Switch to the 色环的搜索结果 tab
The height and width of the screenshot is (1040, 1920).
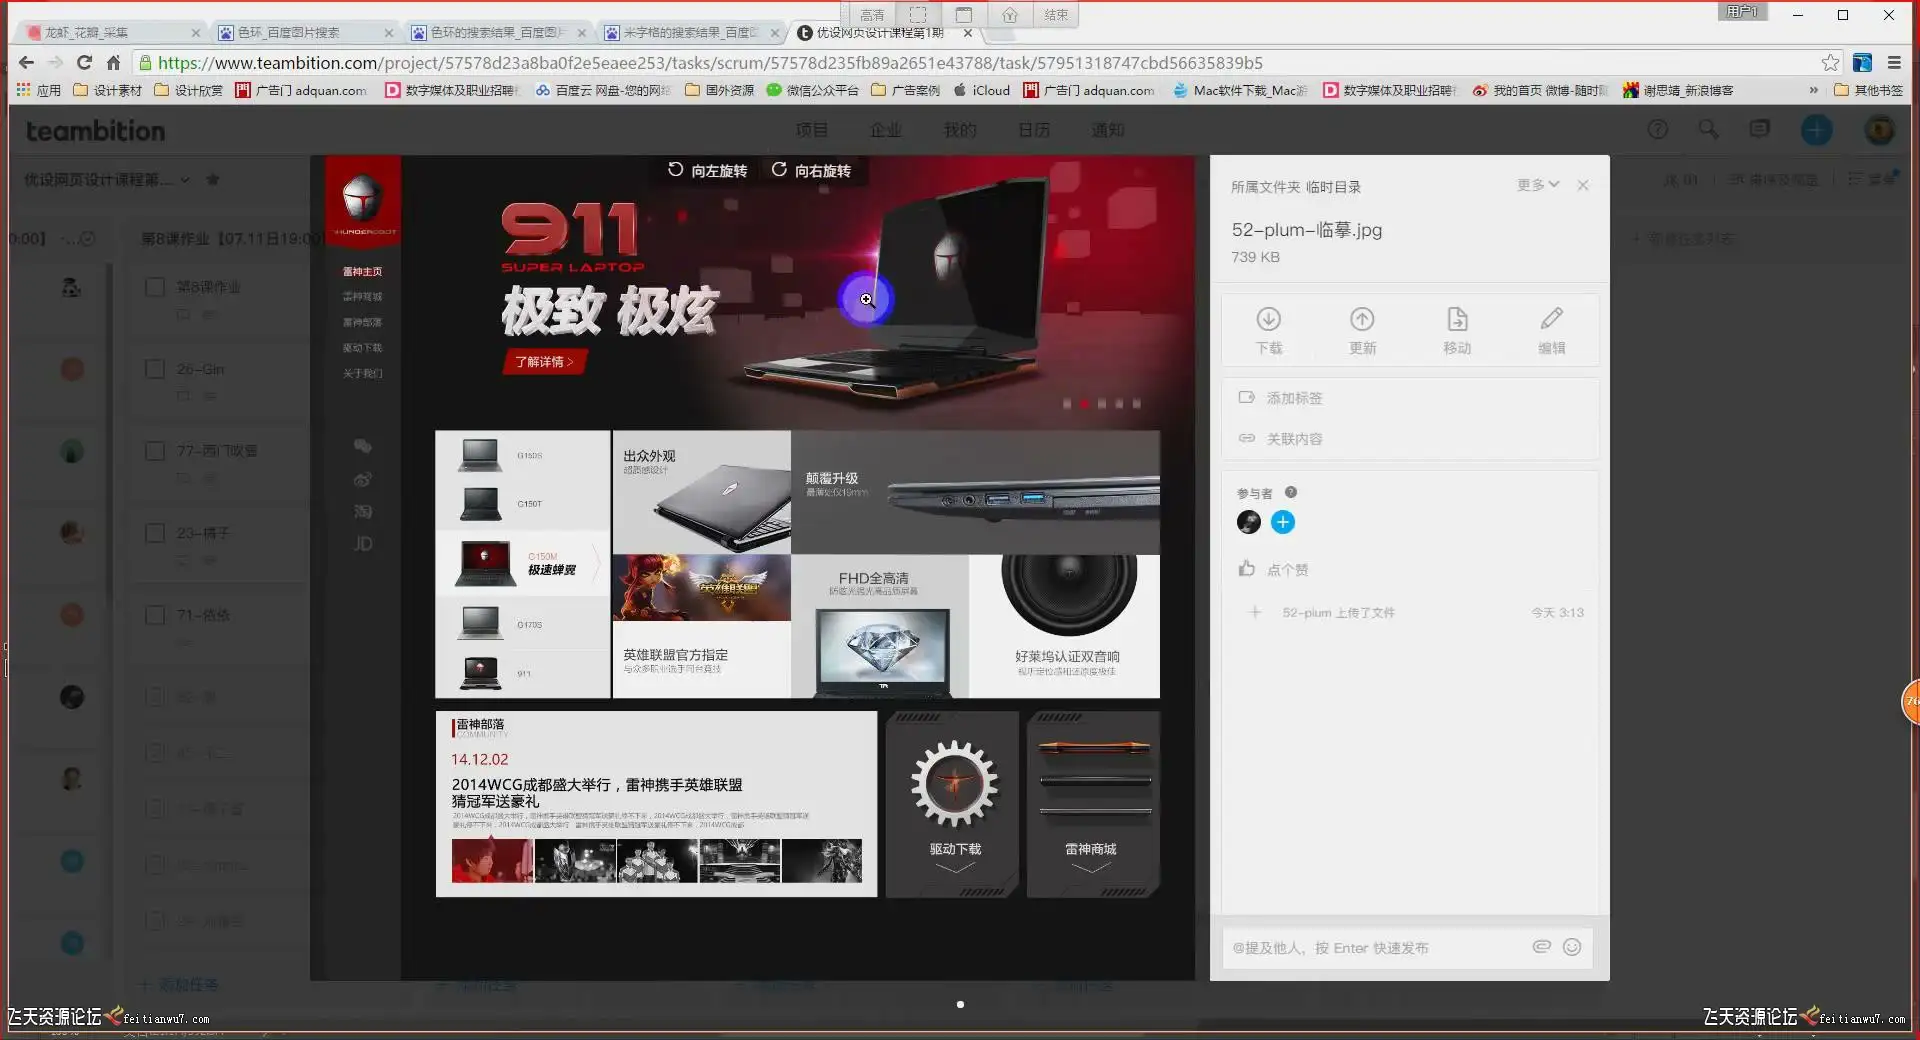tap(497, 32)
